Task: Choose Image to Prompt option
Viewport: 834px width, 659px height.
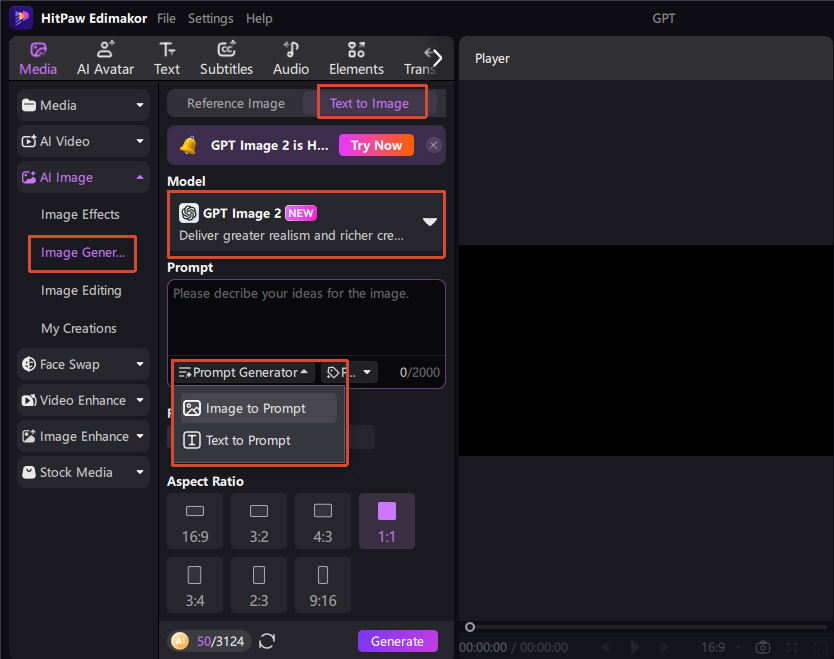Action: 258,408
